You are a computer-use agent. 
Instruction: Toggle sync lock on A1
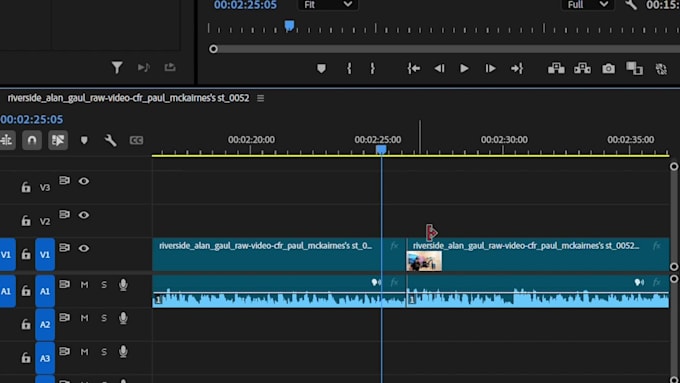tap(65, 285)
